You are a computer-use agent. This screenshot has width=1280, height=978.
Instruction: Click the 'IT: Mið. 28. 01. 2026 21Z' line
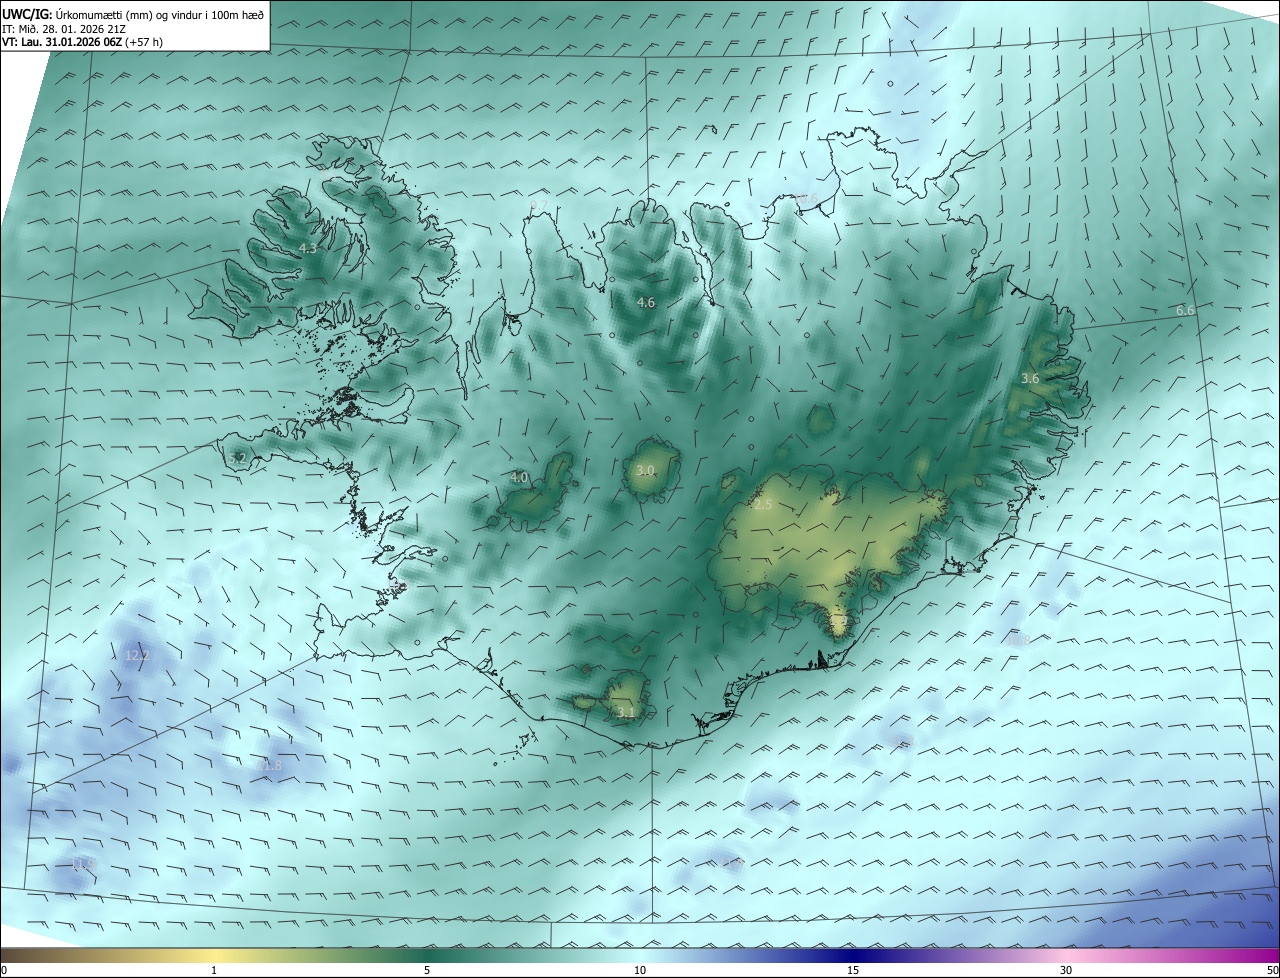[x=64, y=28]
